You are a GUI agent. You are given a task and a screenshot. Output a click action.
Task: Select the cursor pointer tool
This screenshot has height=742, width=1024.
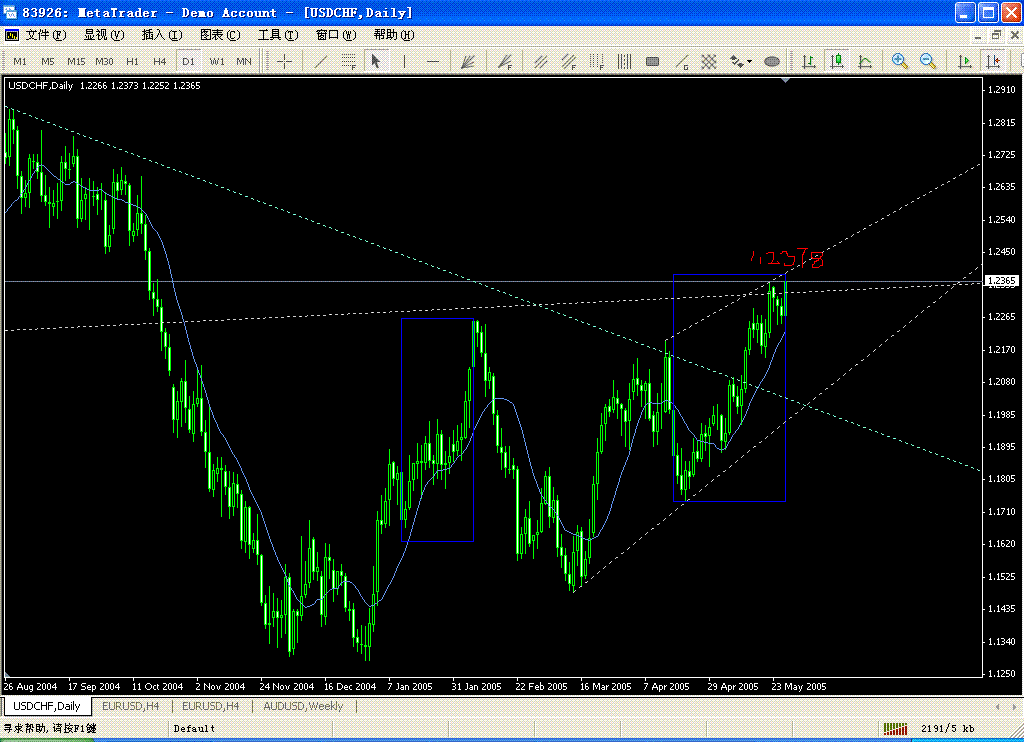[376, 61]
